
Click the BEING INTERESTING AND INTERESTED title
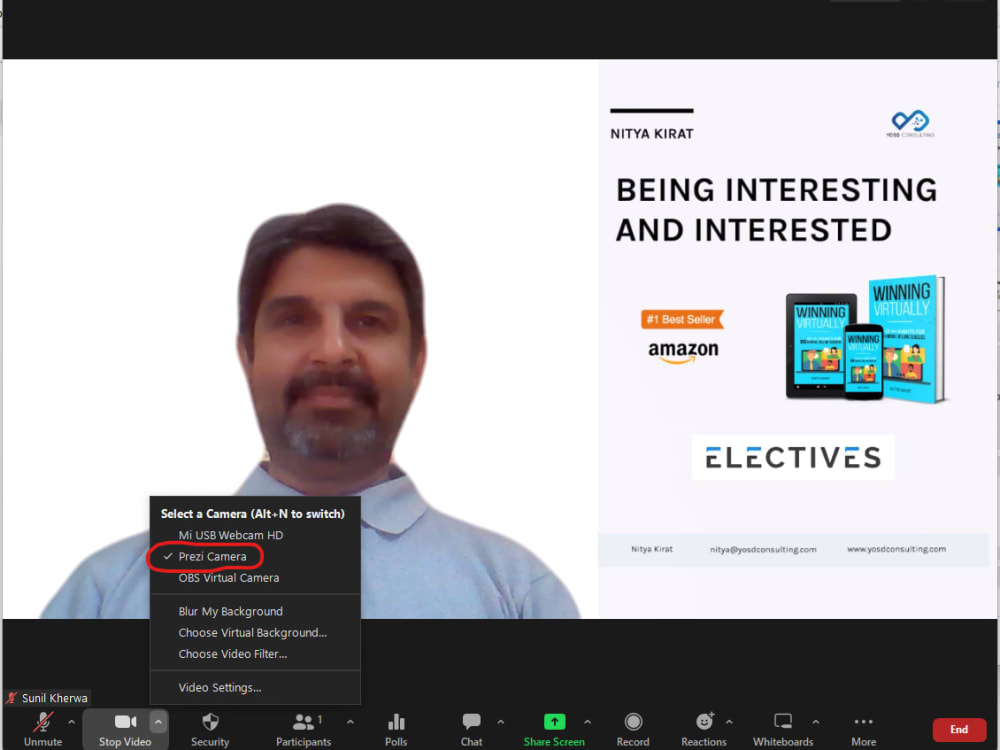click(777, 210)
